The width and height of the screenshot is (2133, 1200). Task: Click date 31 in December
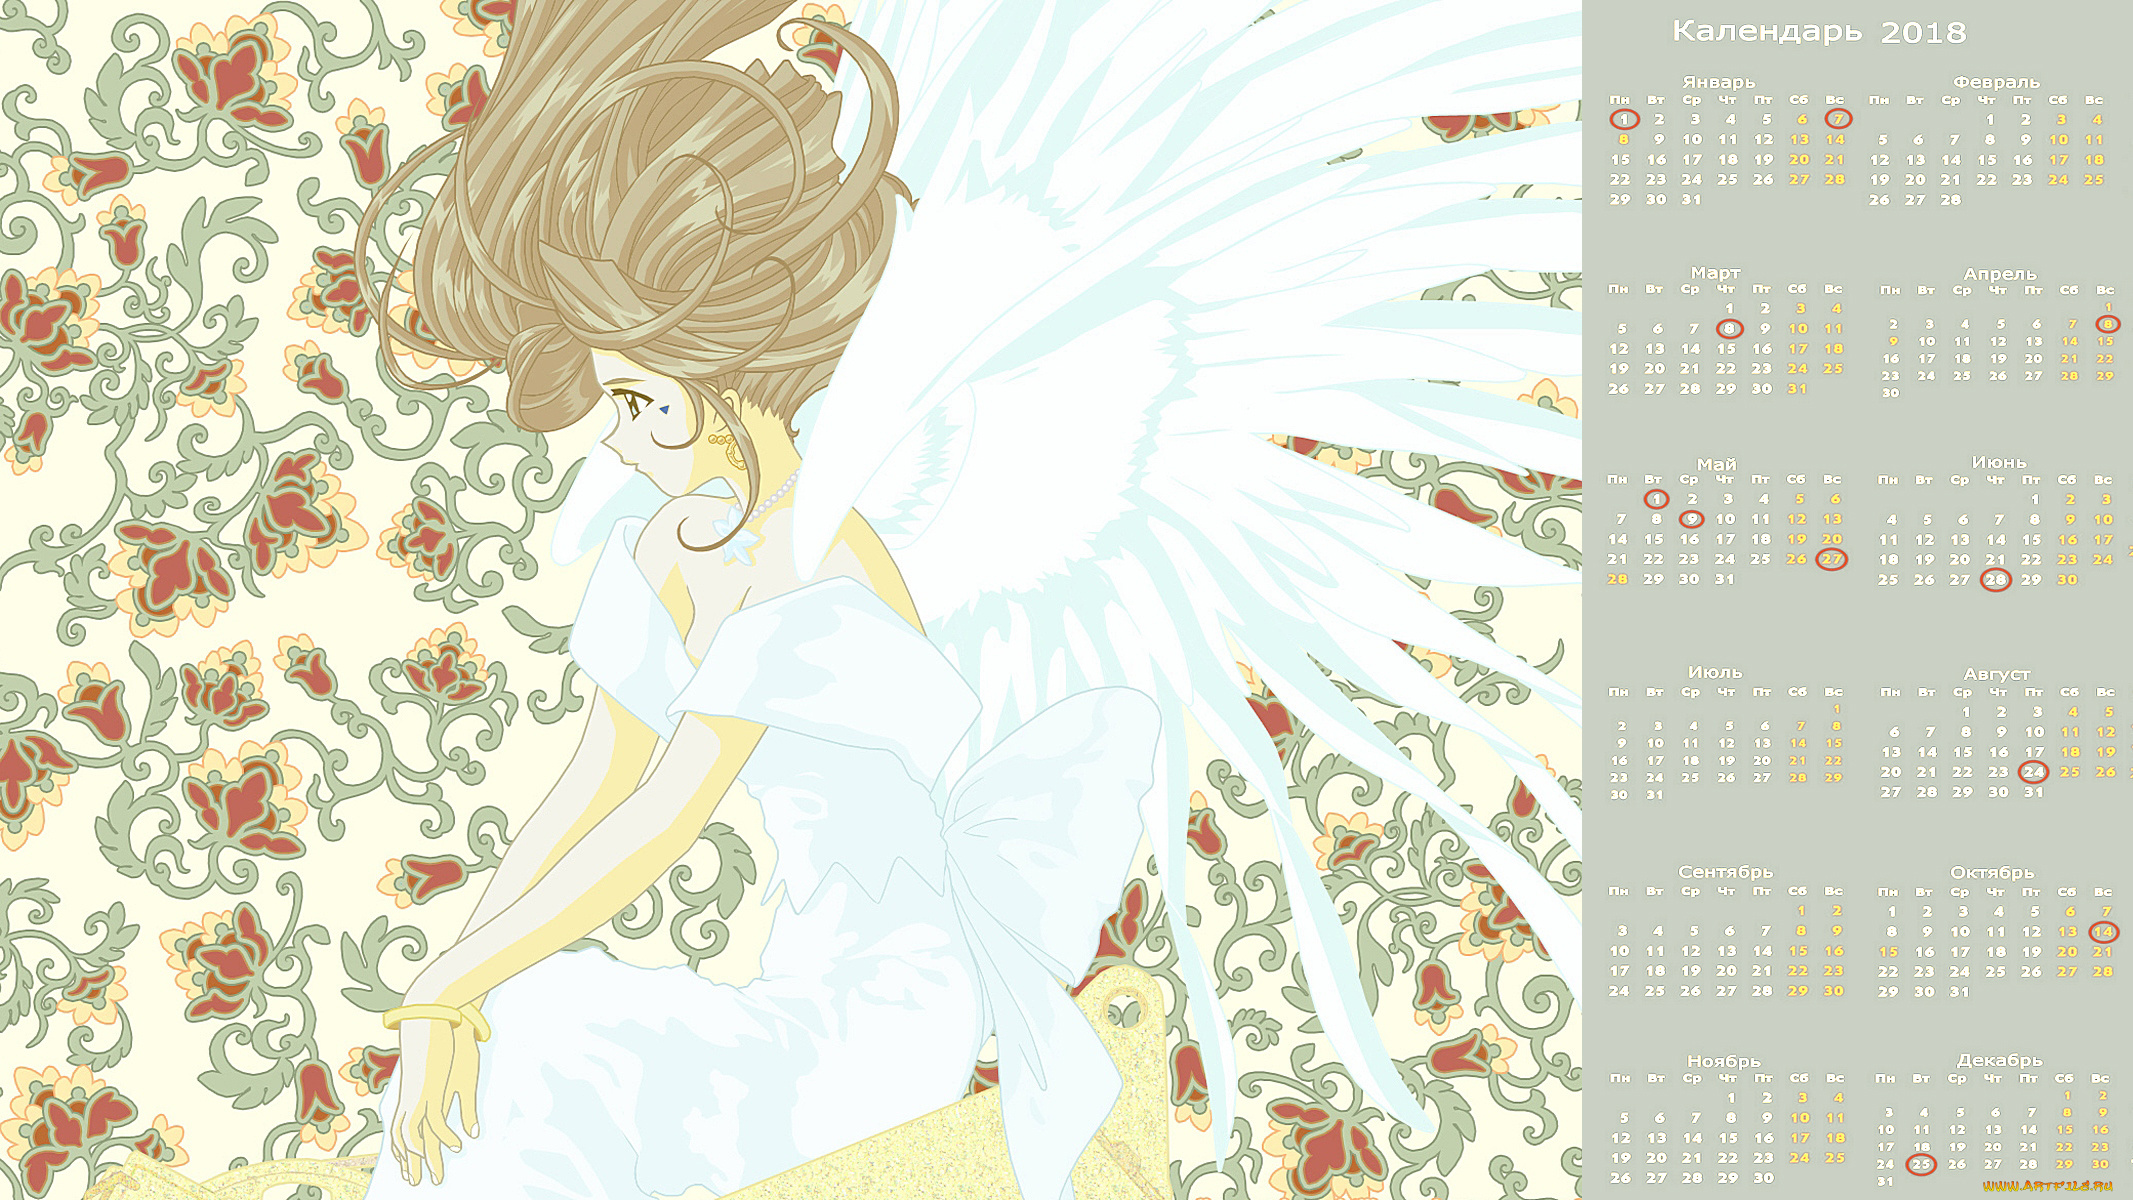click(x=1885, y=1182)
